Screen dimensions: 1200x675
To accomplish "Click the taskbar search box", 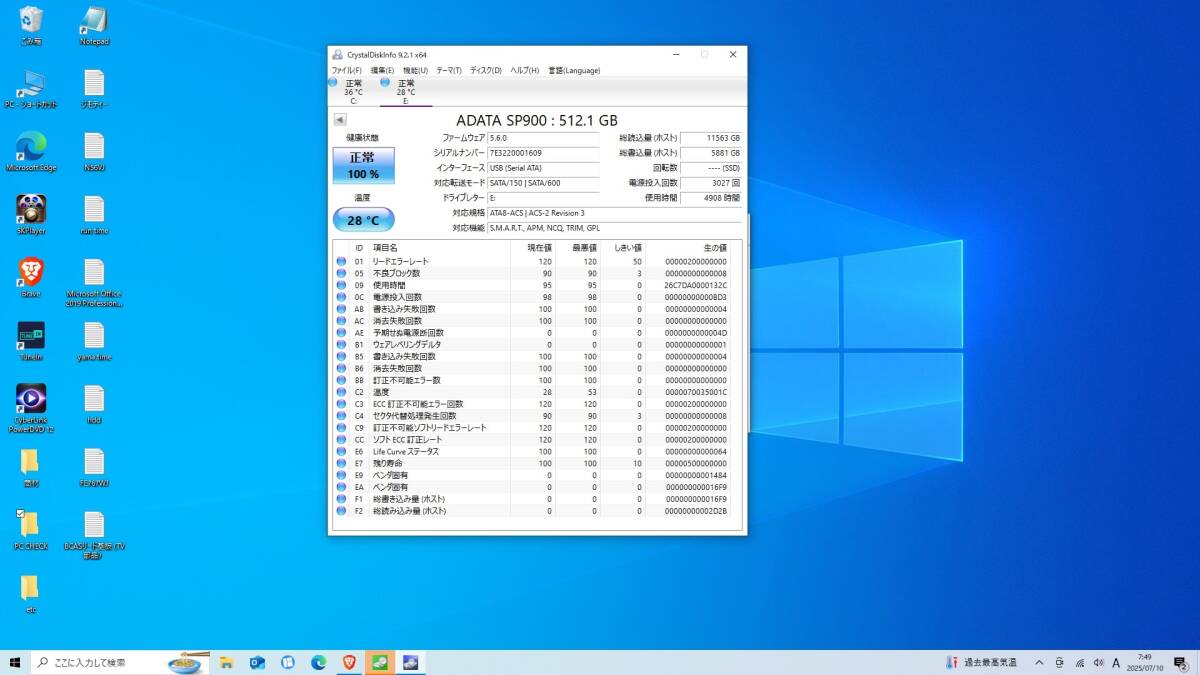I will 121,662.
